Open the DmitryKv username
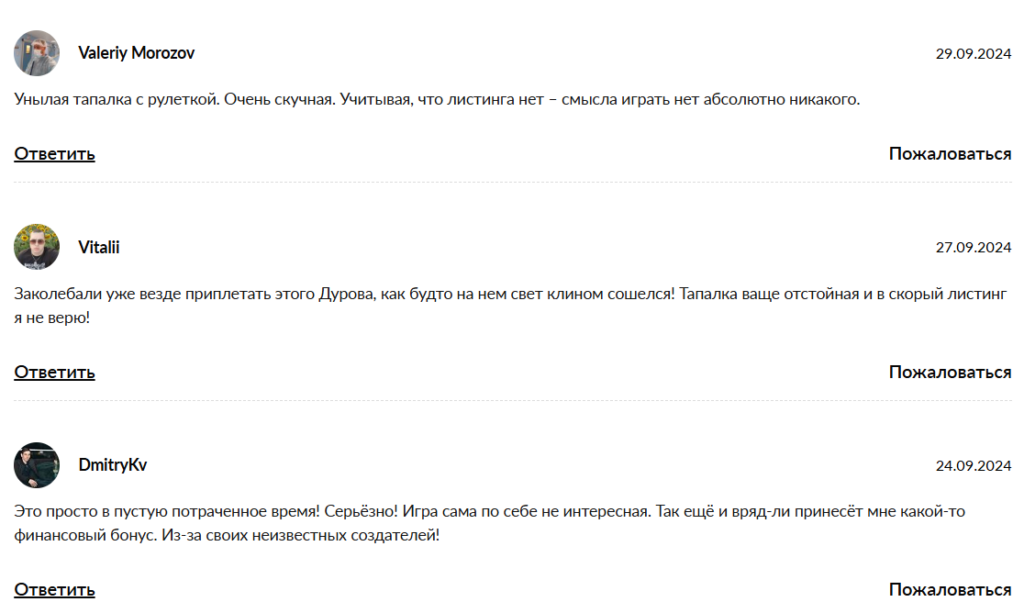Image resolution: width=1024 pixels, height=613 pixels. pos(112,465)
